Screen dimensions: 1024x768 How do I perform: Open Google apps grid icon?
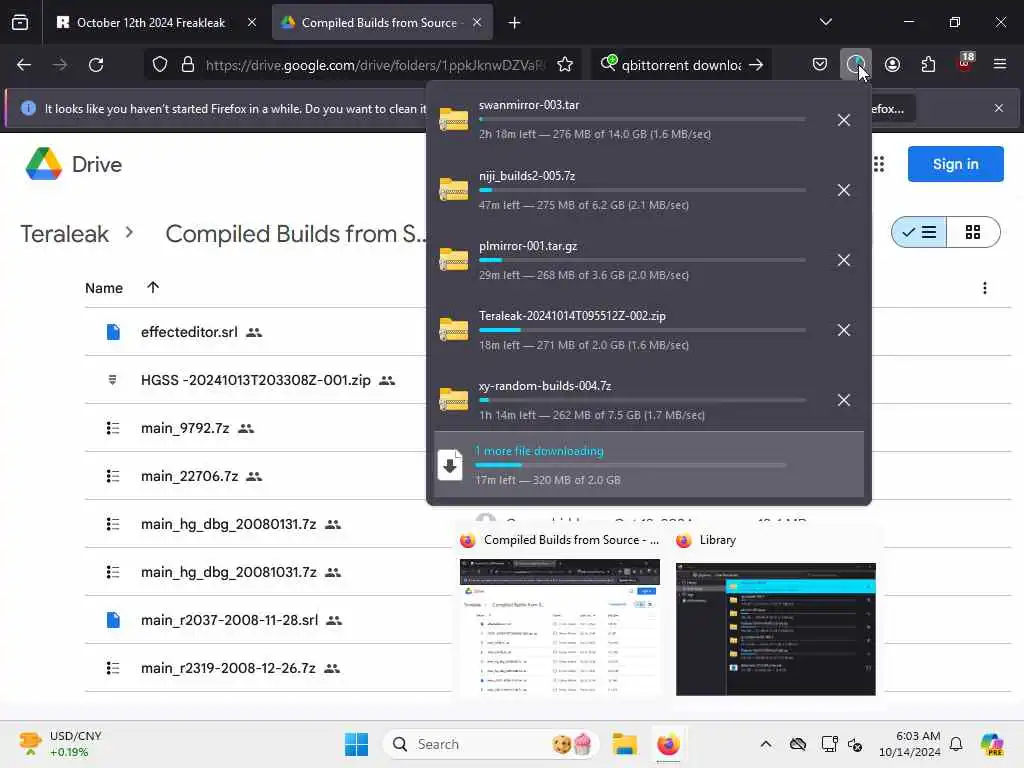click(x=879, y=165)
